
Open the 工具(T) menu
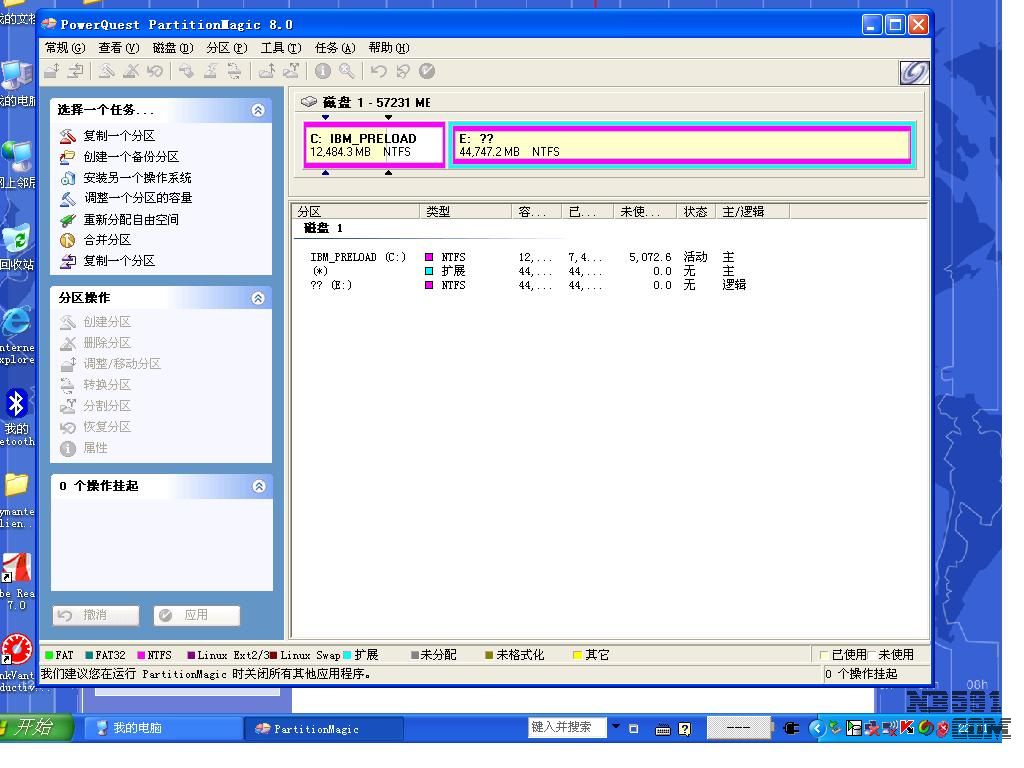click(x=280, y=48)
